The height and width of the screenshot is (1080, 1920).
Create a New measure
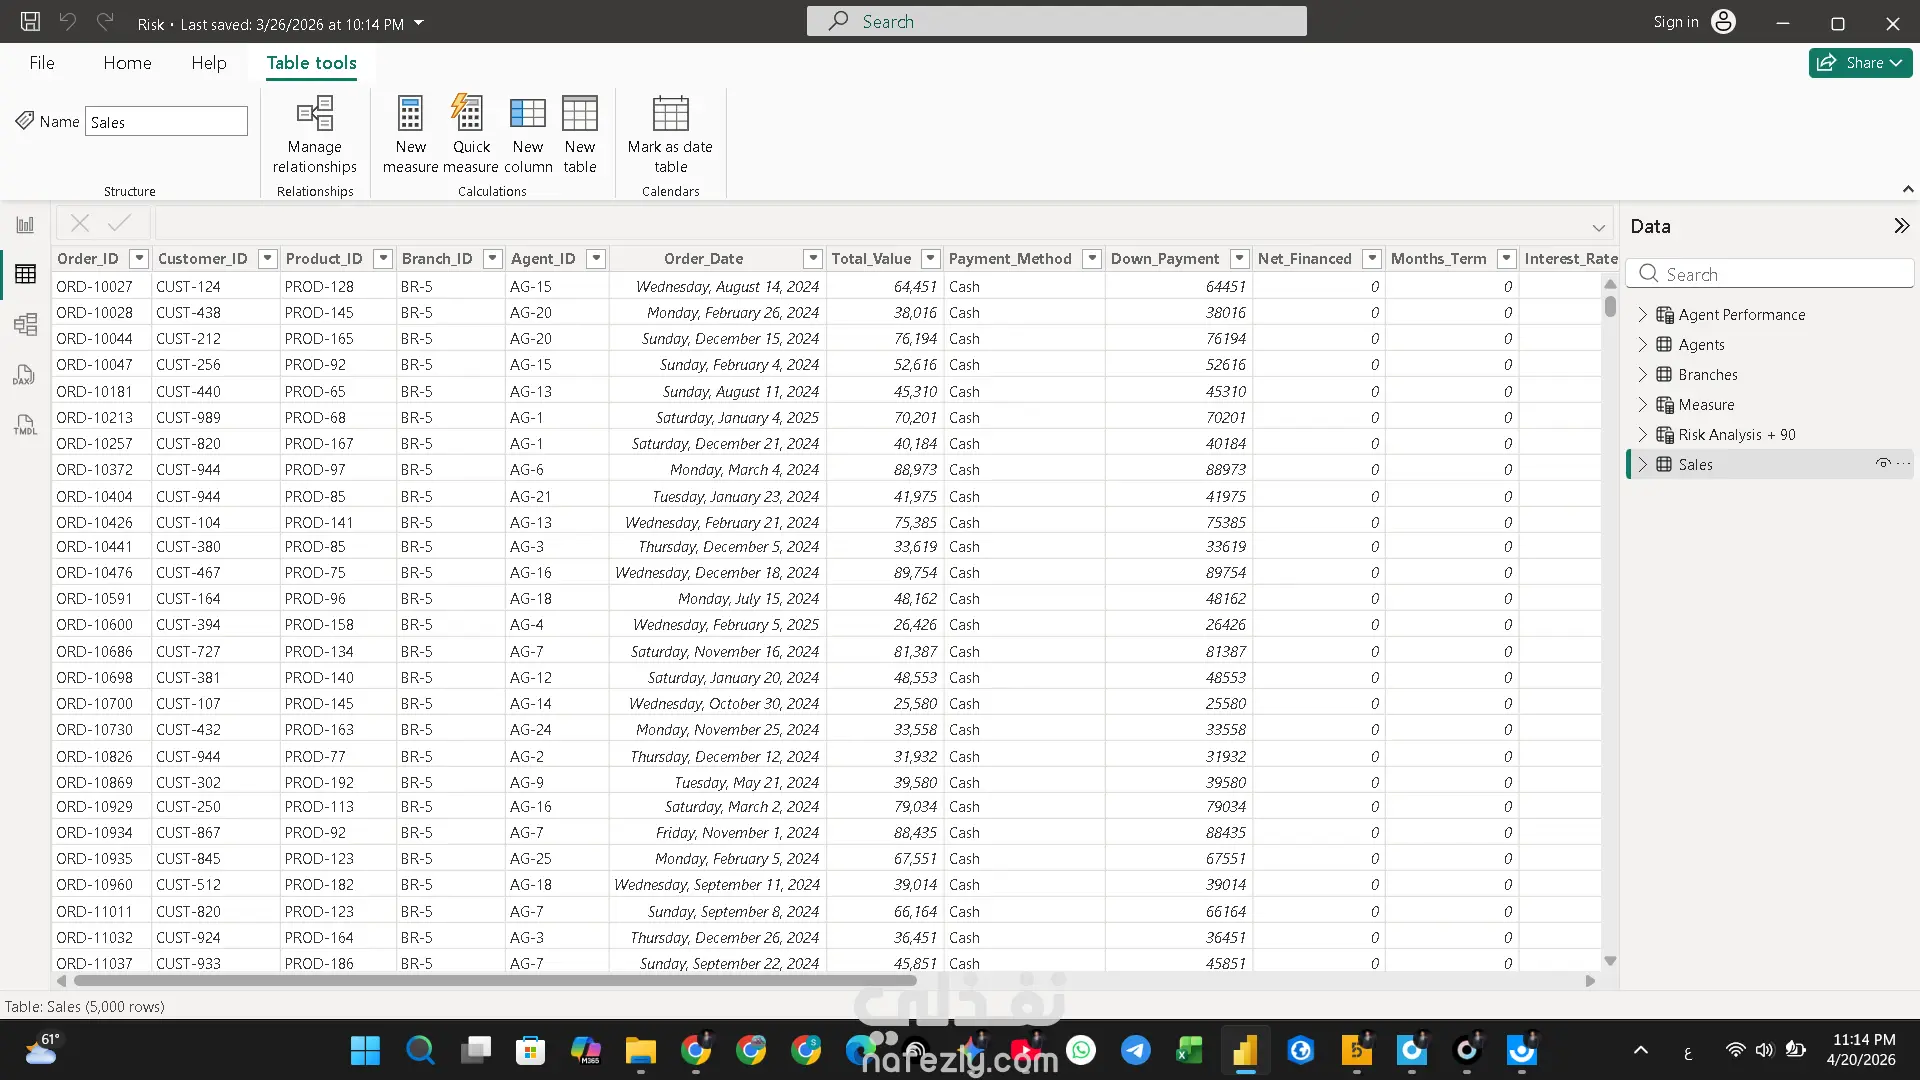click(410, 135)
